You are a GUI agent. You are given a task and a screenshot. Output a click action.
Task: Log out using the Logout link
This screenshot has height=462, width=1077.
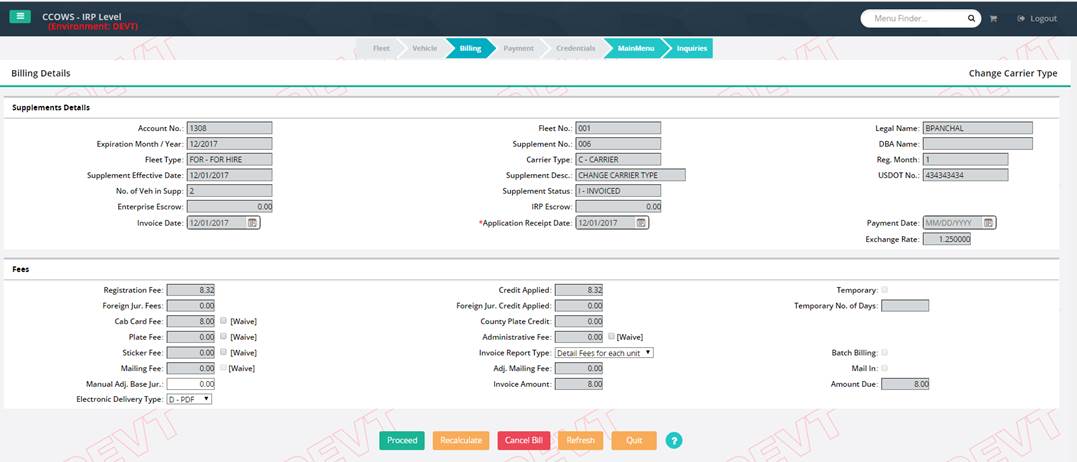click(x=1036, y=19)
